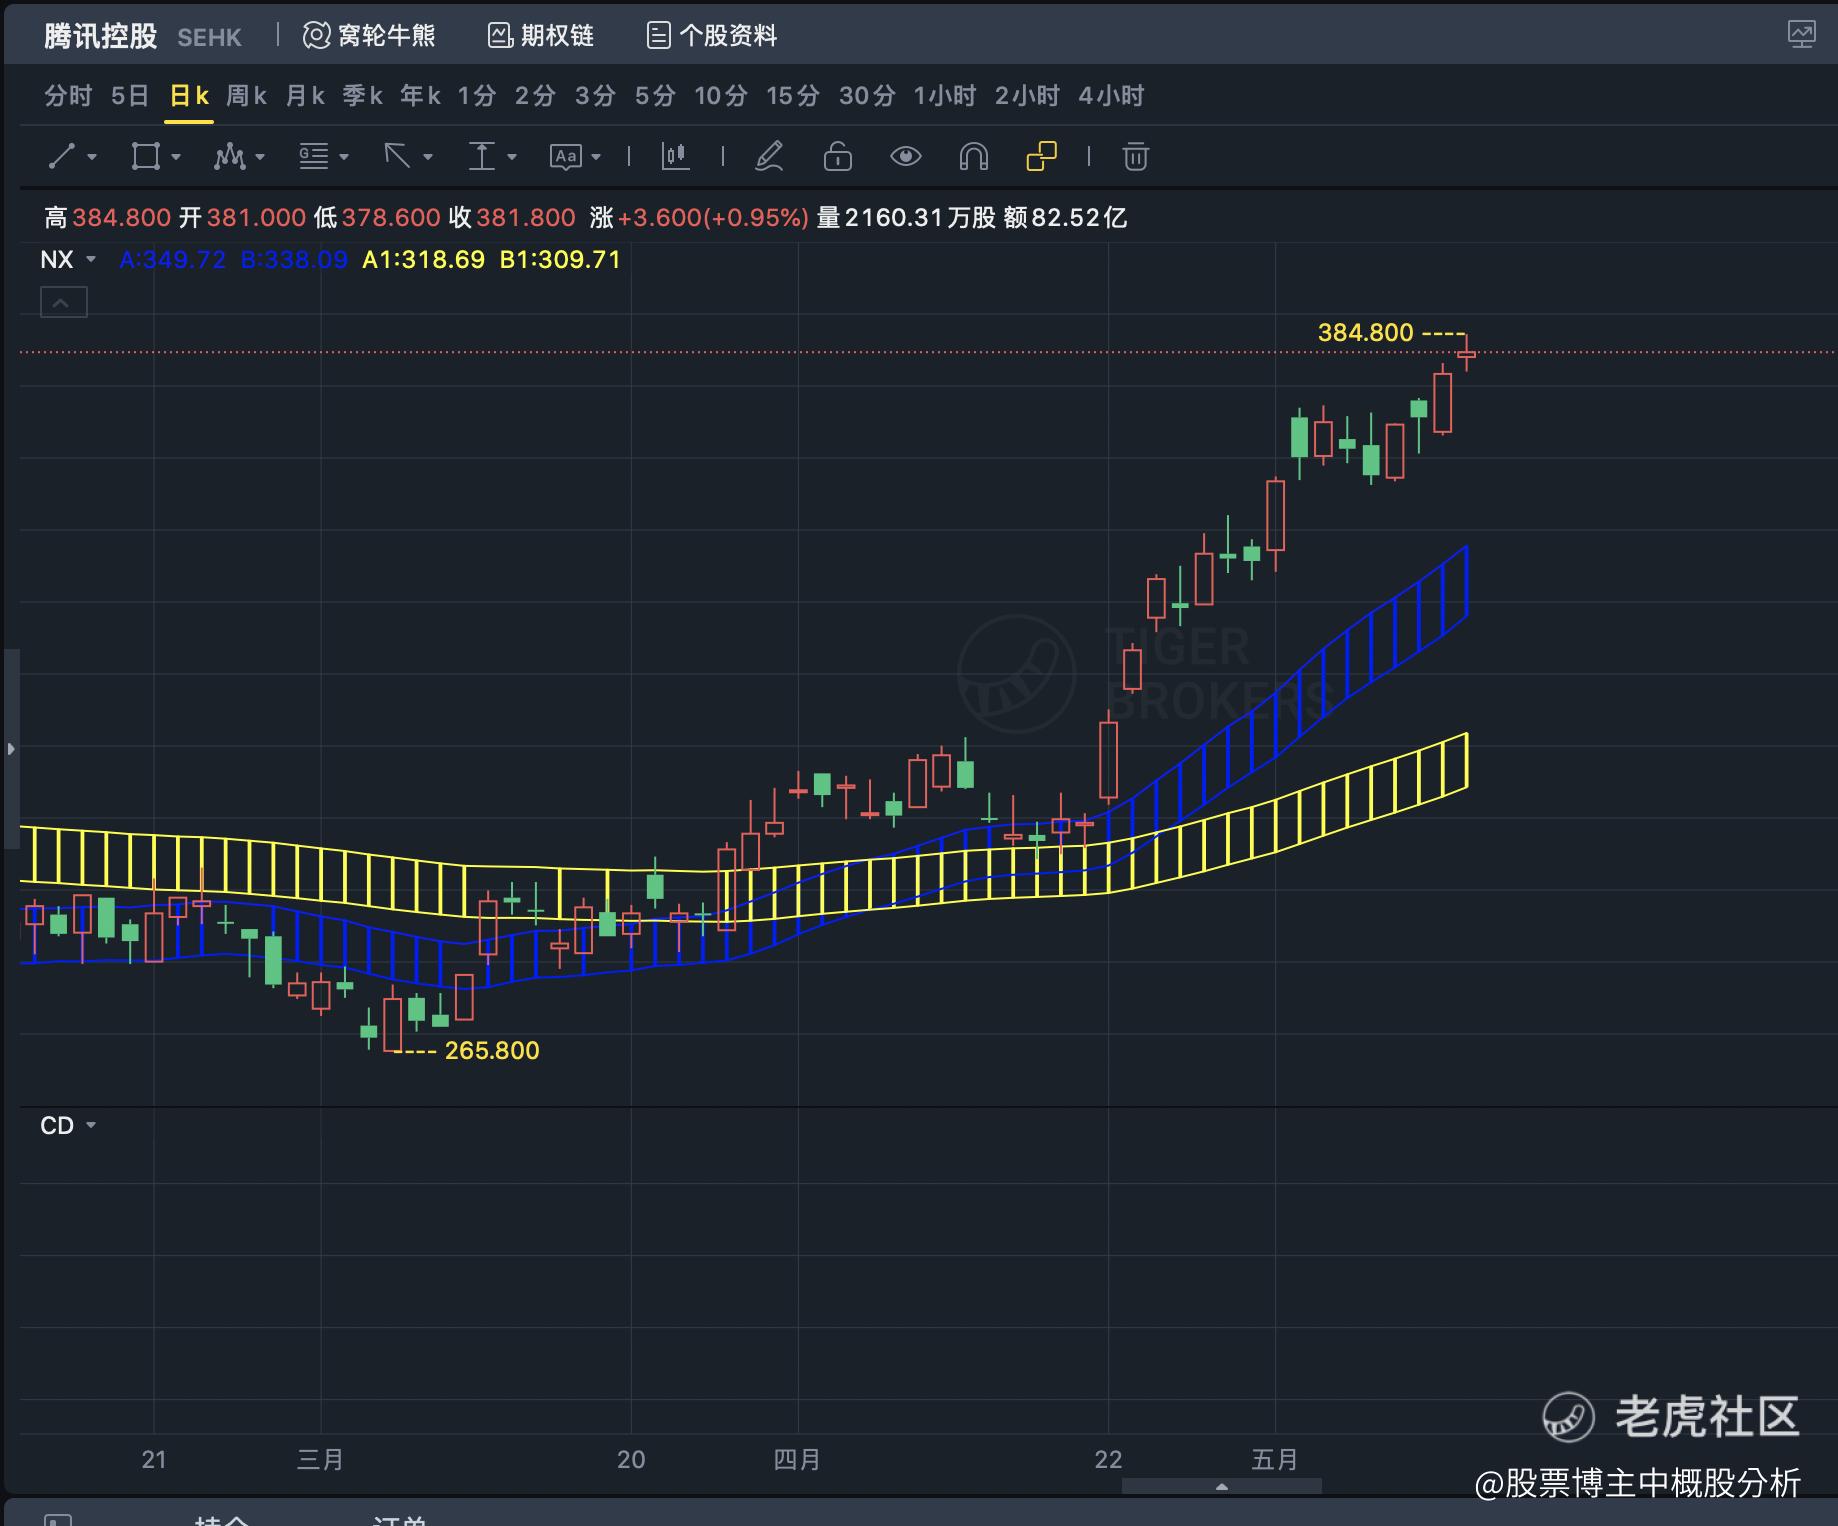1838x1526 pixels.
Task: Select the rectangle shape tool
Action: 146,156
